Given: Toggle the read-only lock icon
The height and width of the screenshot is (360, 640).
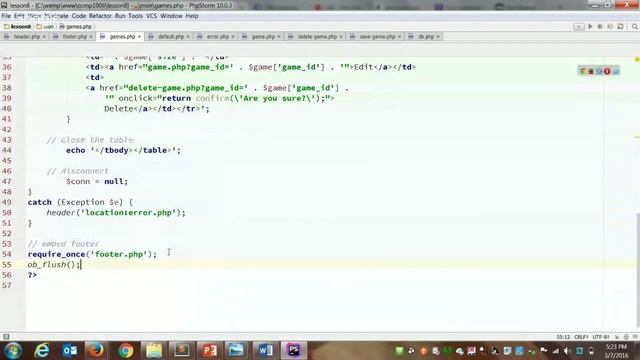Looking at the screenshot, I should (x=617, y=337).
